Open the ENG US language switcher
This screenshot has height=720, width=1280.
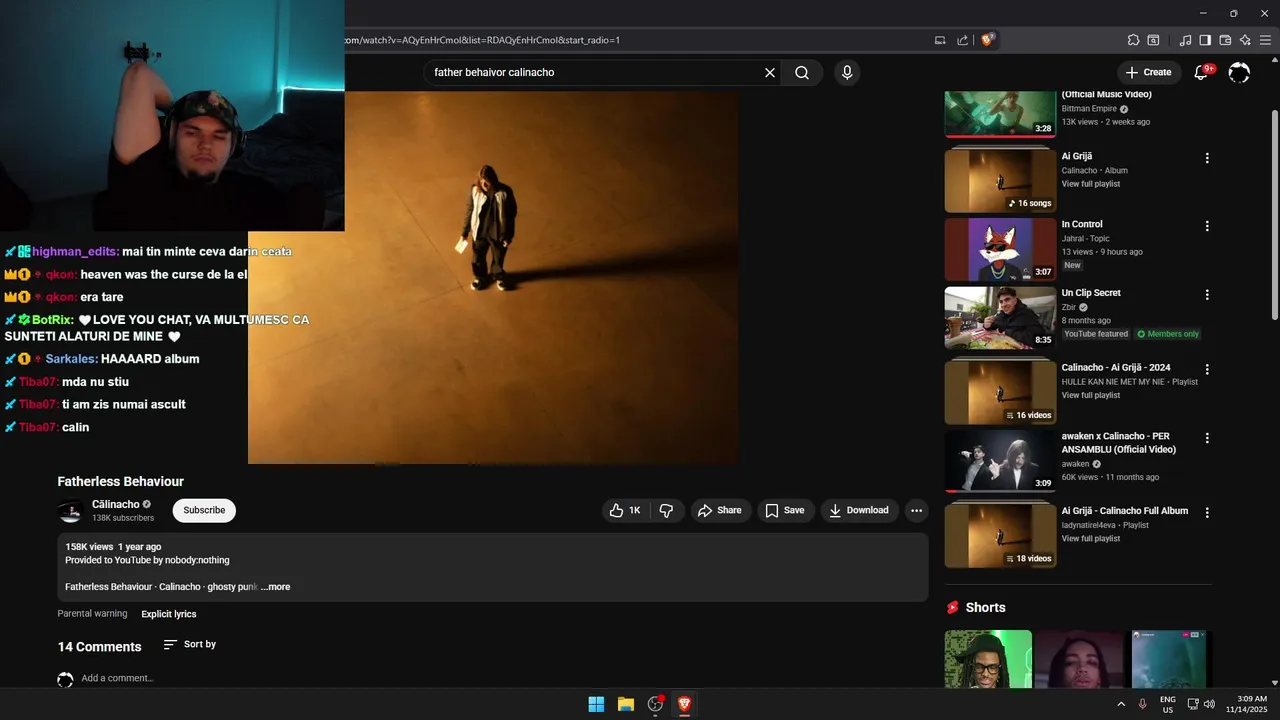[1167, 704]
